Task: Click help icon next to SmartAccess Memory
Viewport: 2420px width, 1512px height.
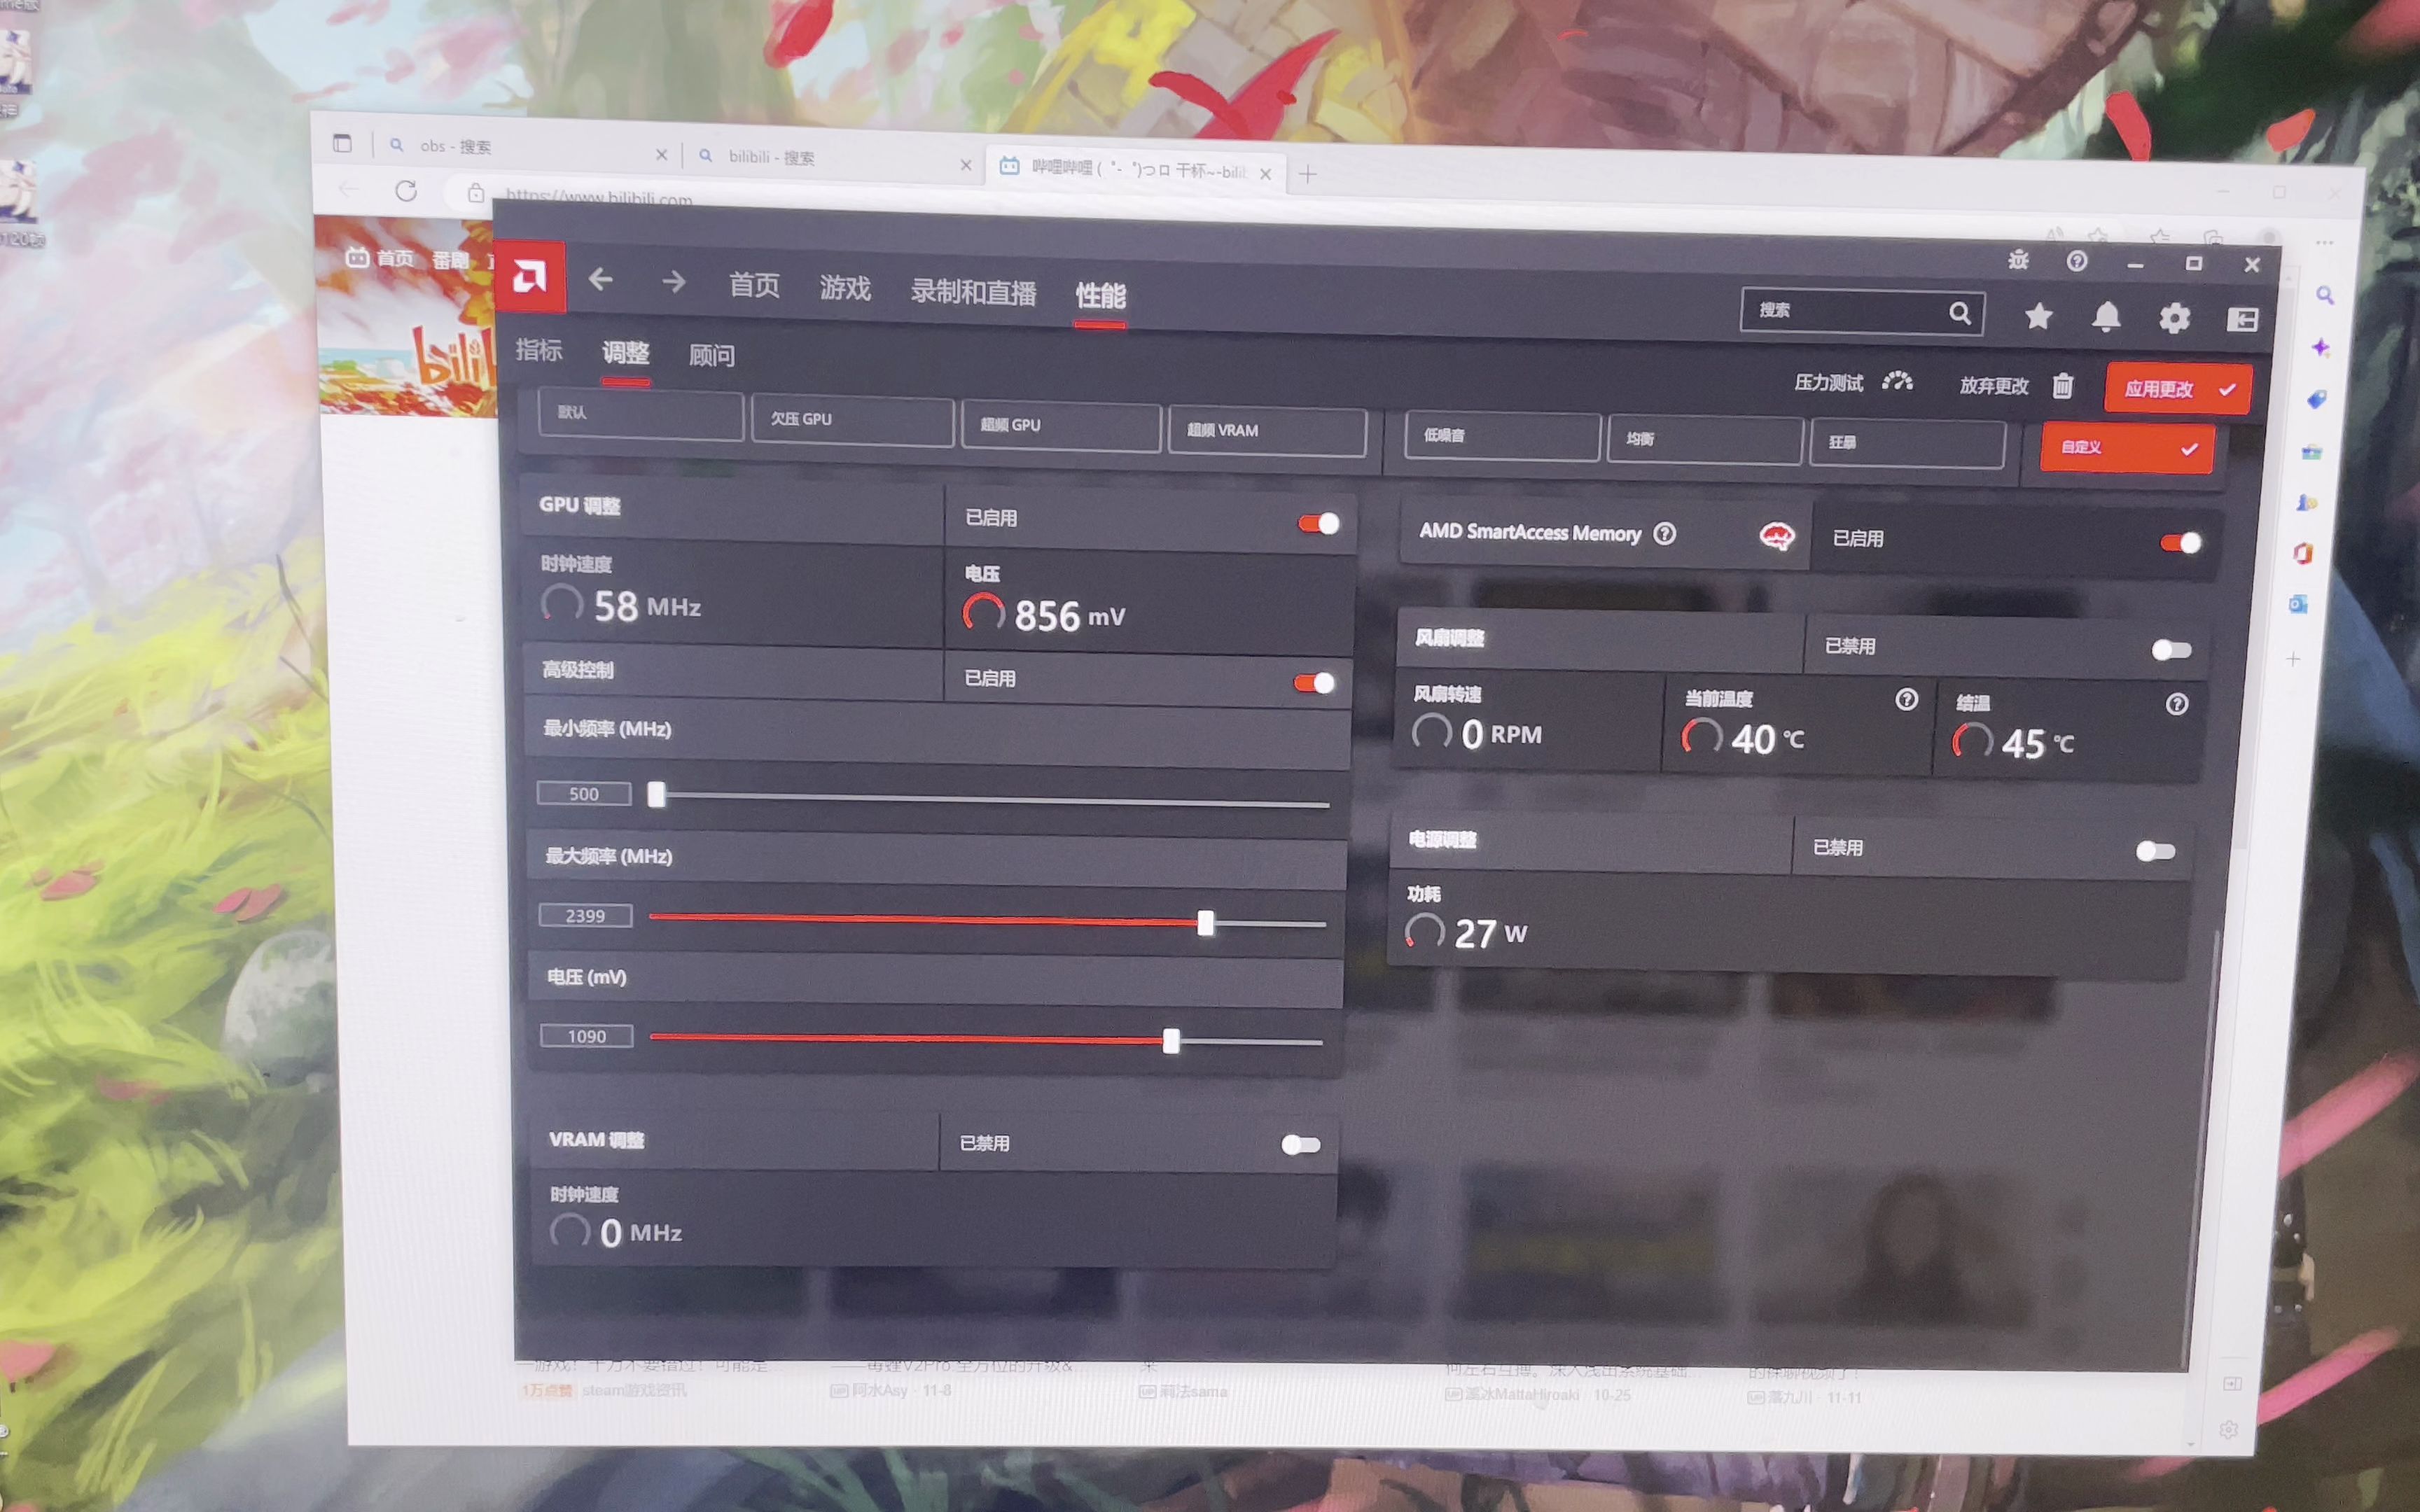Action: pyautogui.click(x=1665, y=534)
